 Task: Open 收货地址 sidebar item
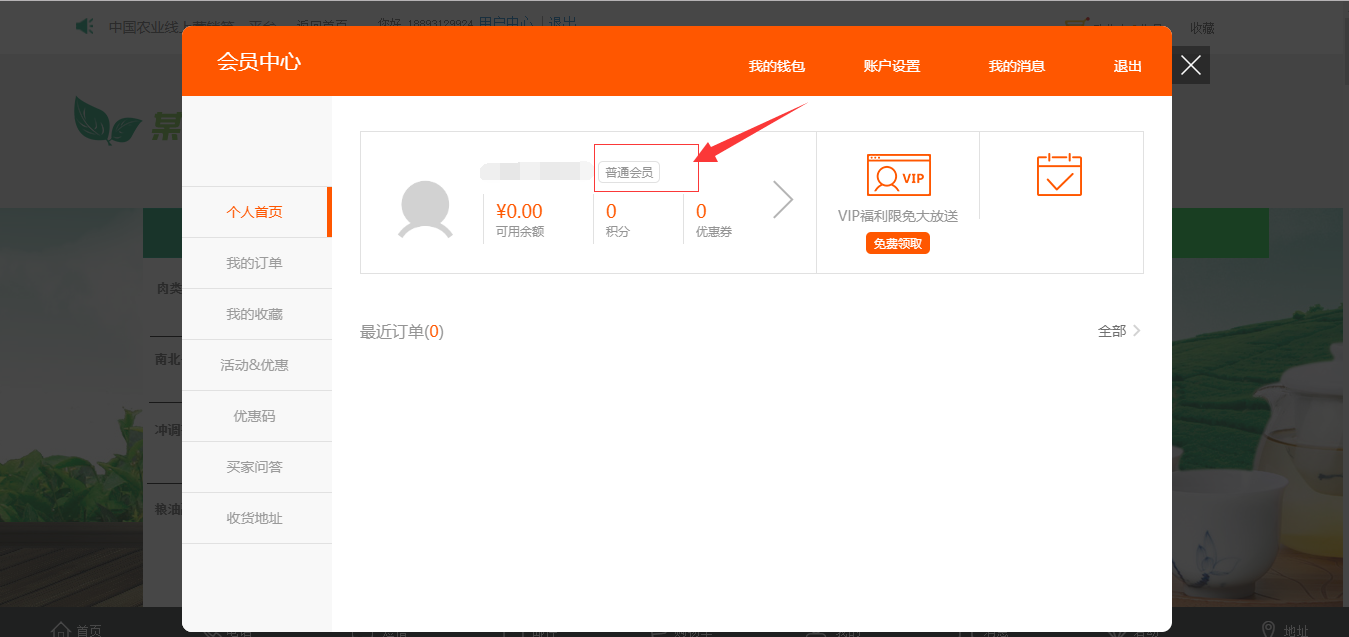point(254,518)
